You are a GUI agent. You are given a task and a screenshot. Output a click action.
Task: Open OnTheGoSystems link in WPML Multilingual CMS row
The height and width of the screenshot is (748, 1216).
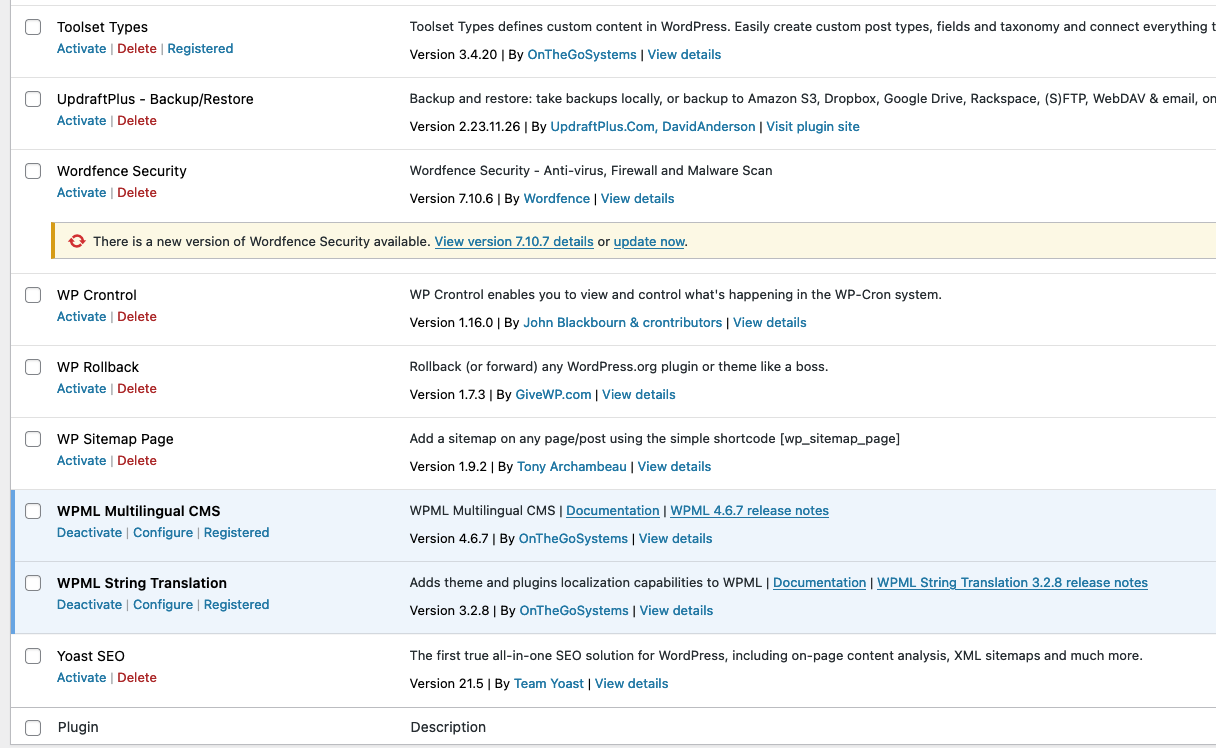574,538
